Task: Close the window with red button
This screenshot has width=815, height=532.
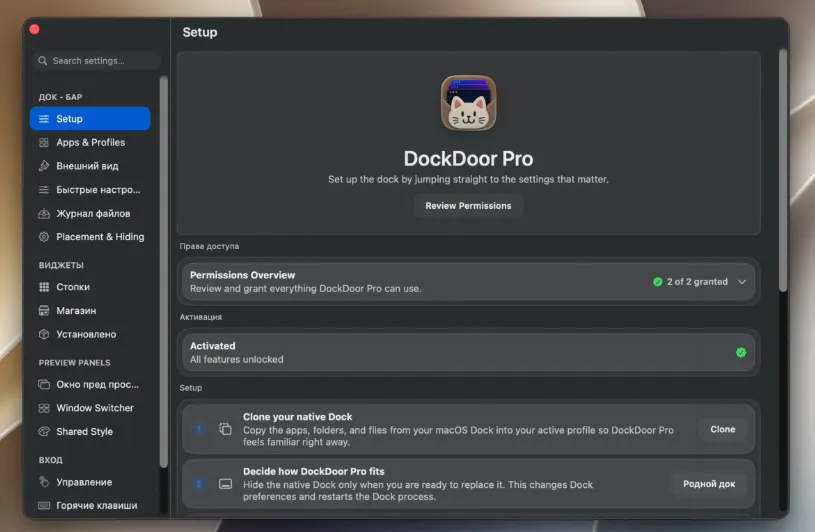Action: (x=35, y=29)
